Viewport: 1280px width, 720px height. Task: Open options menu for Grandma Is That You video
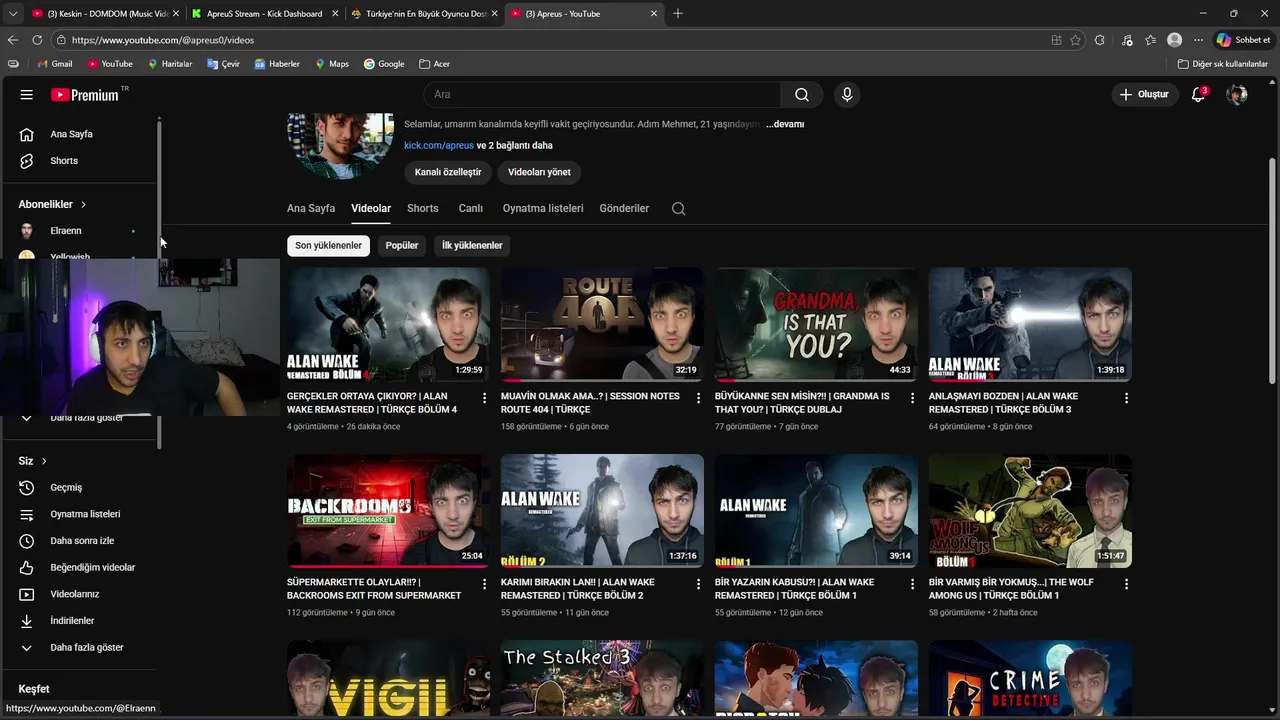[912, 398]
